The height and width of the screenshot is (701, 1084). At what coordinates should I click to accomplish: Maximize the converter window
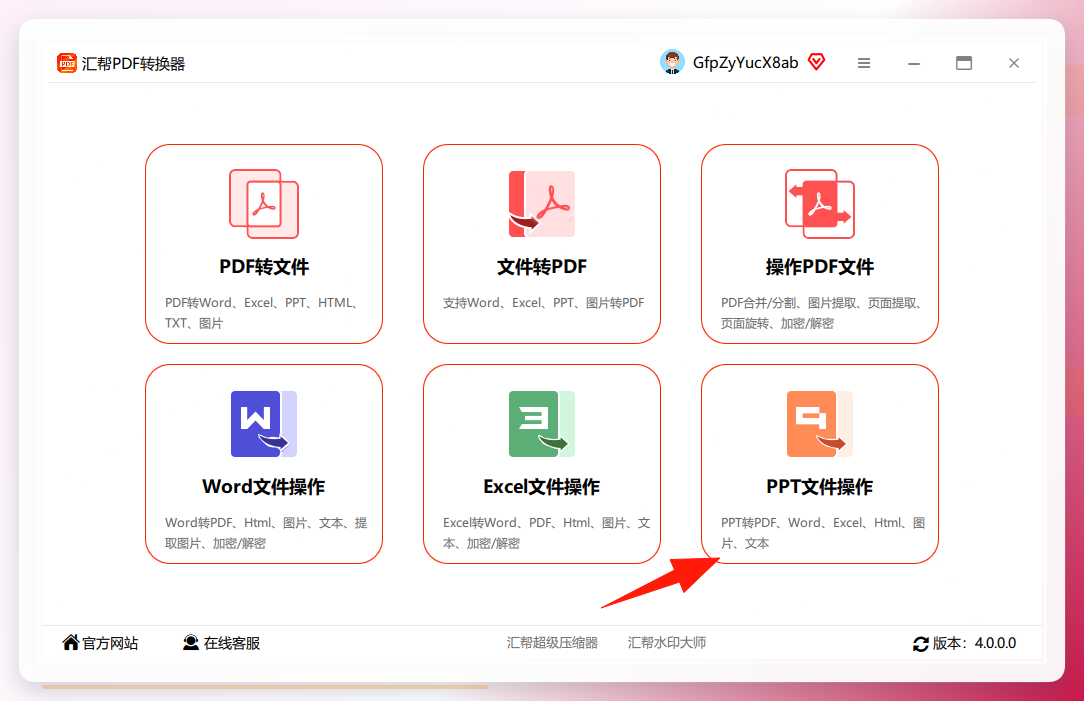[x=964, y=63]
